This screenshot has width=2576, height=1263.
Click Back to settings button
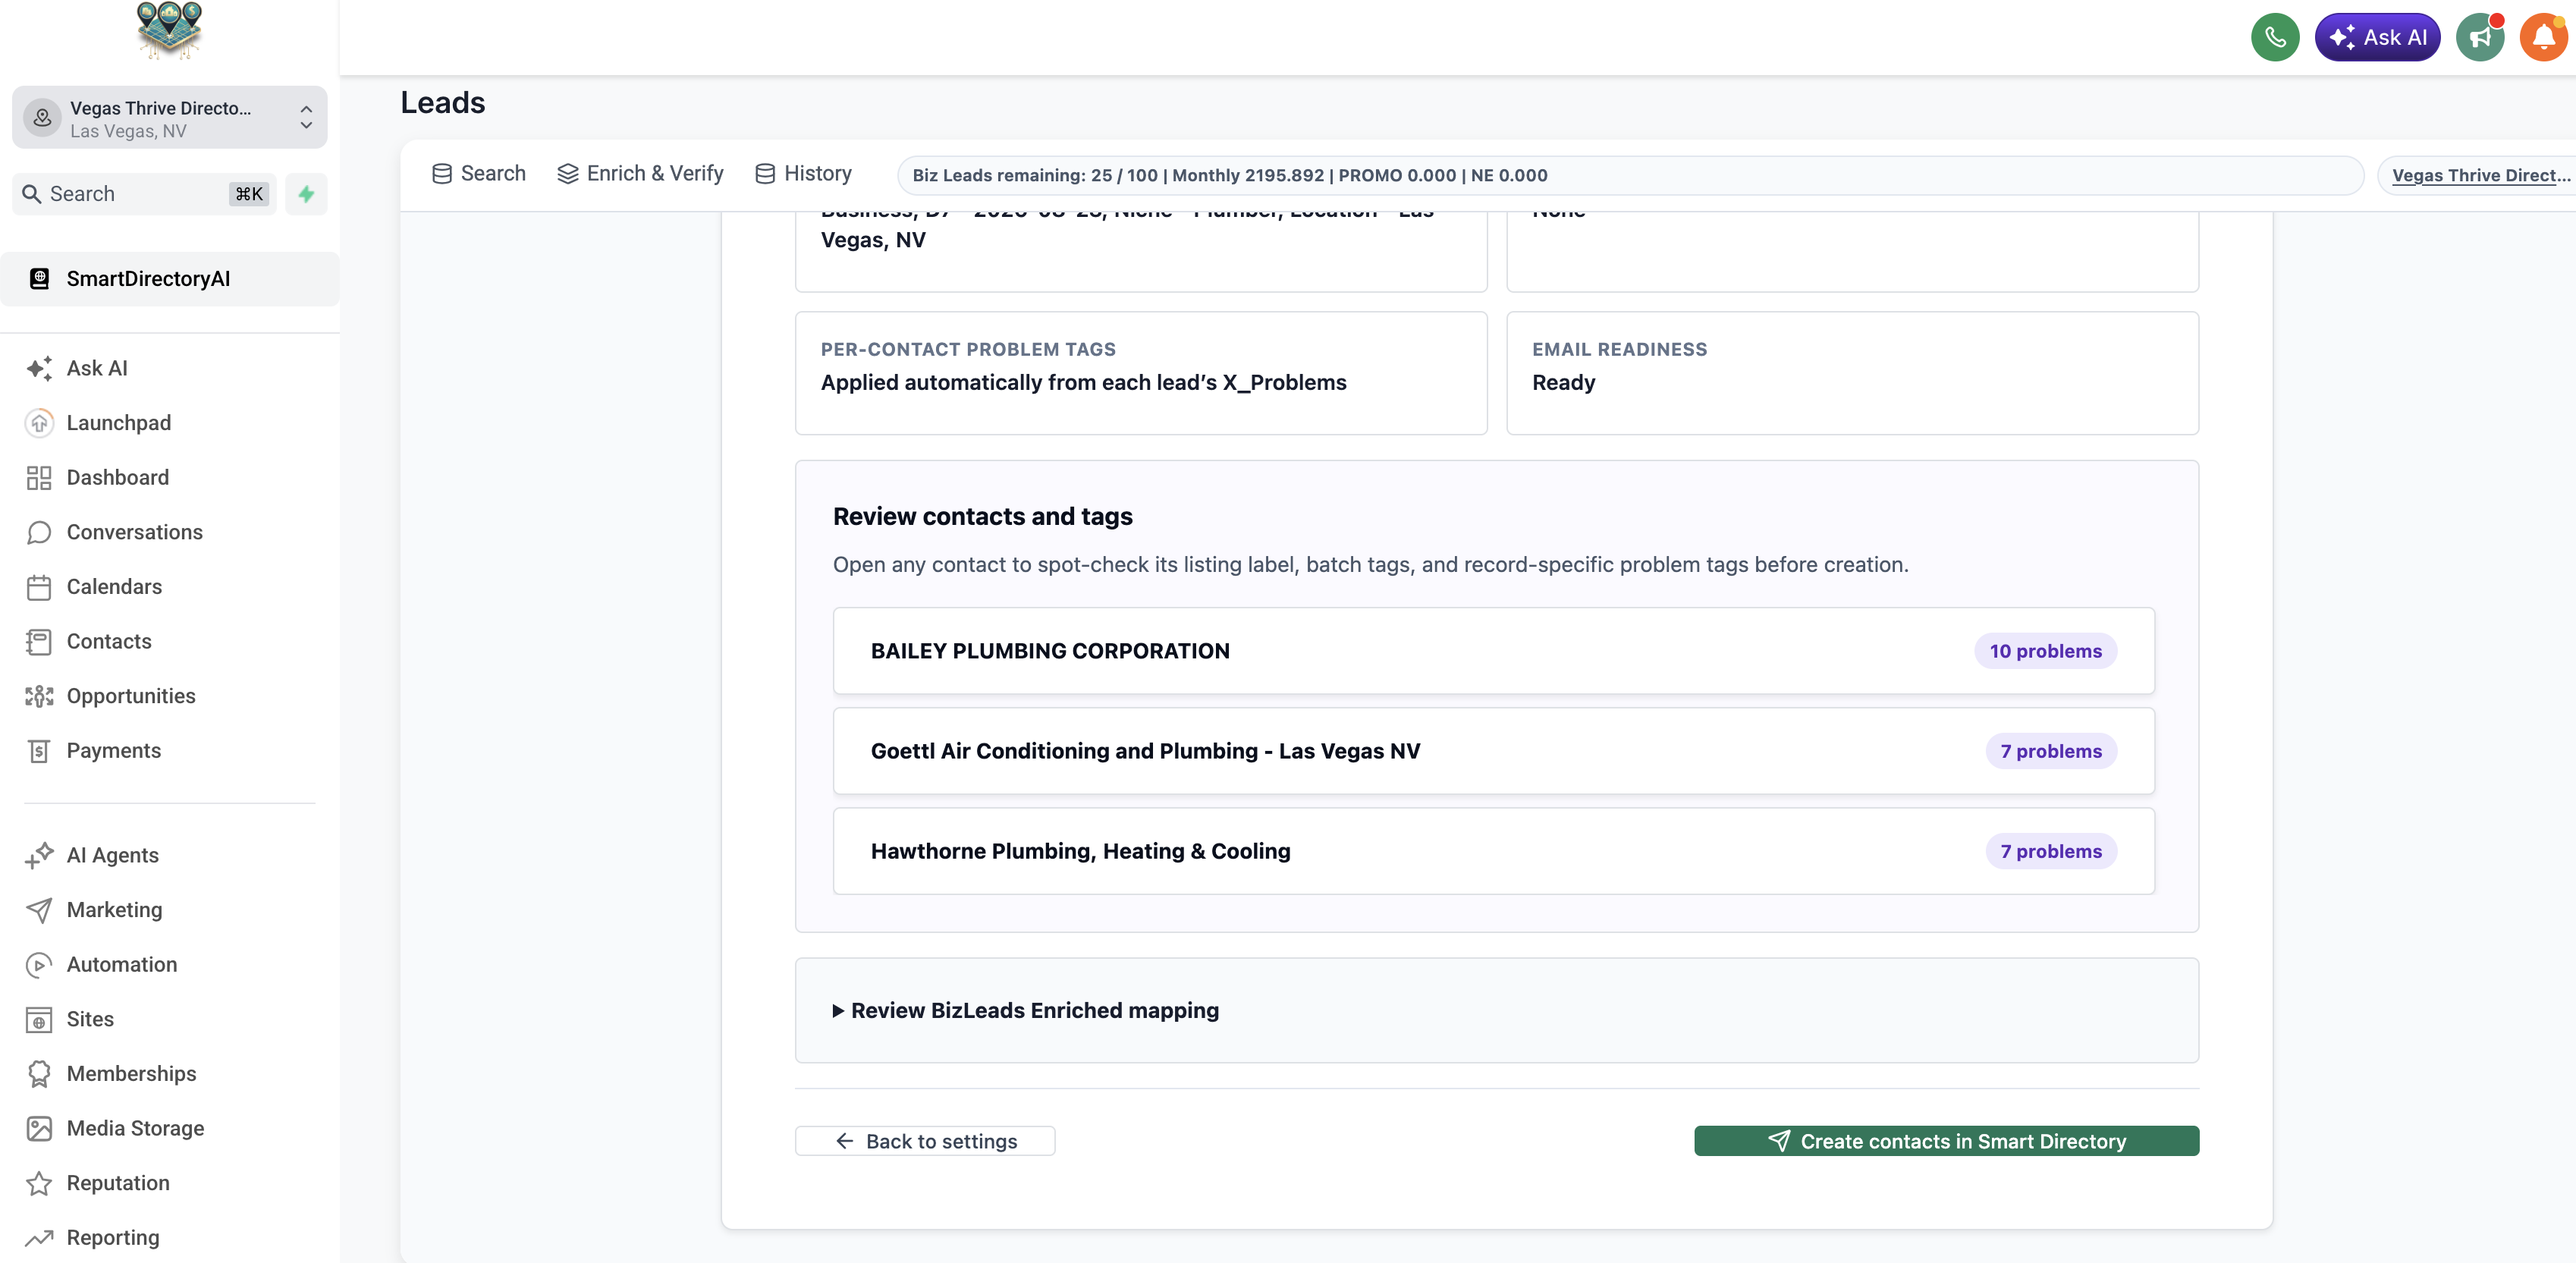[925, 1141]
